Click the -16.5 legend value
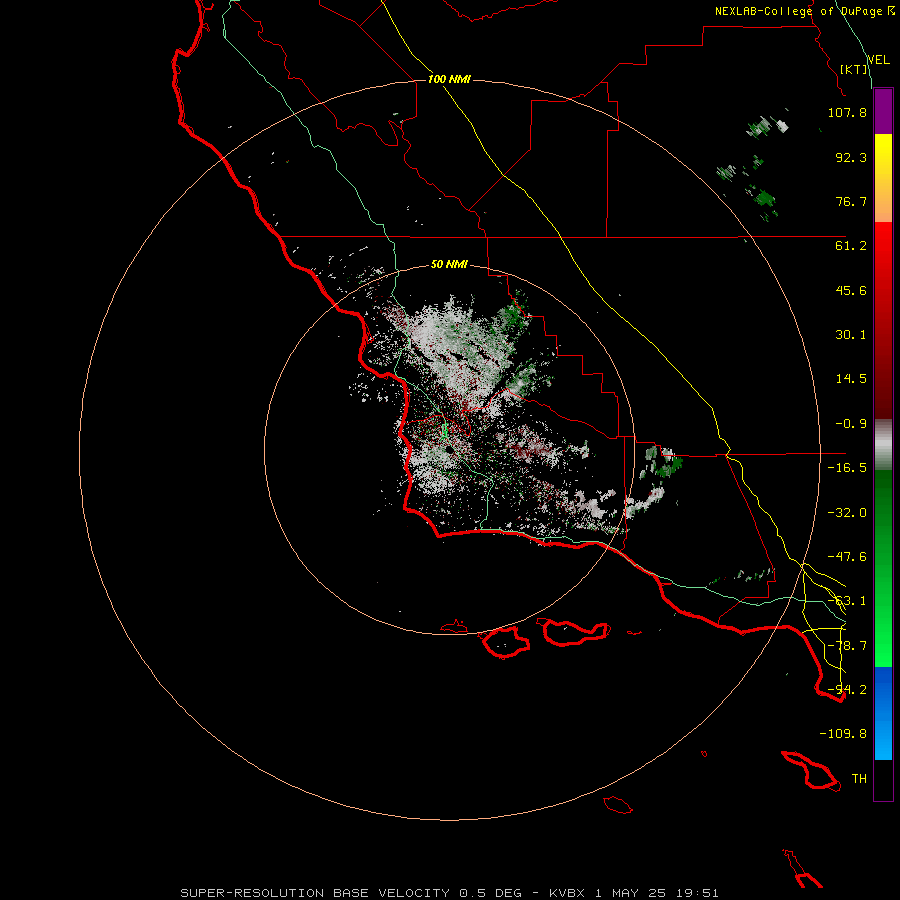 point(847,468)
